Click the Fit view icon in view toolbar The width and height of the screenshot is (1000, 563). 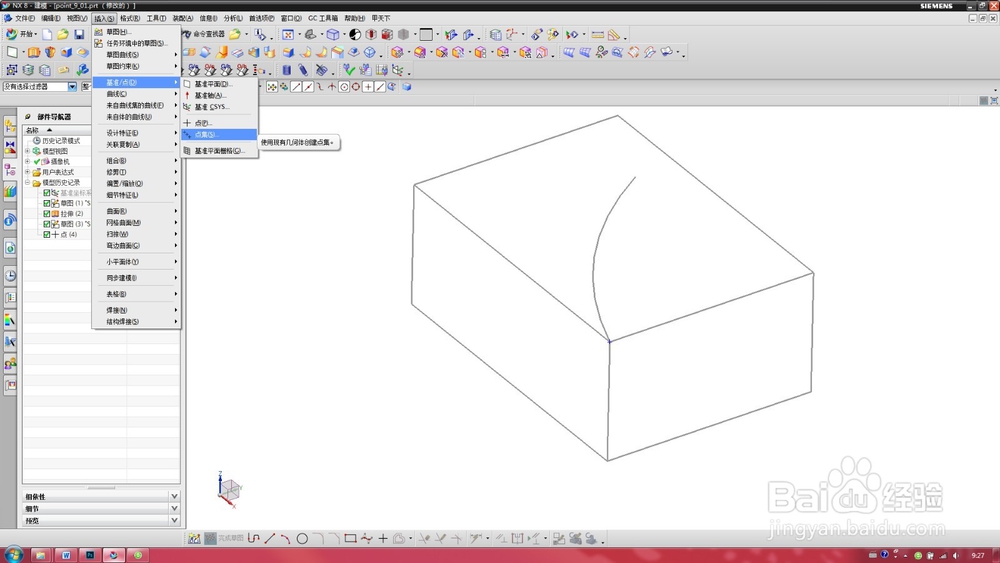(288, 34)
